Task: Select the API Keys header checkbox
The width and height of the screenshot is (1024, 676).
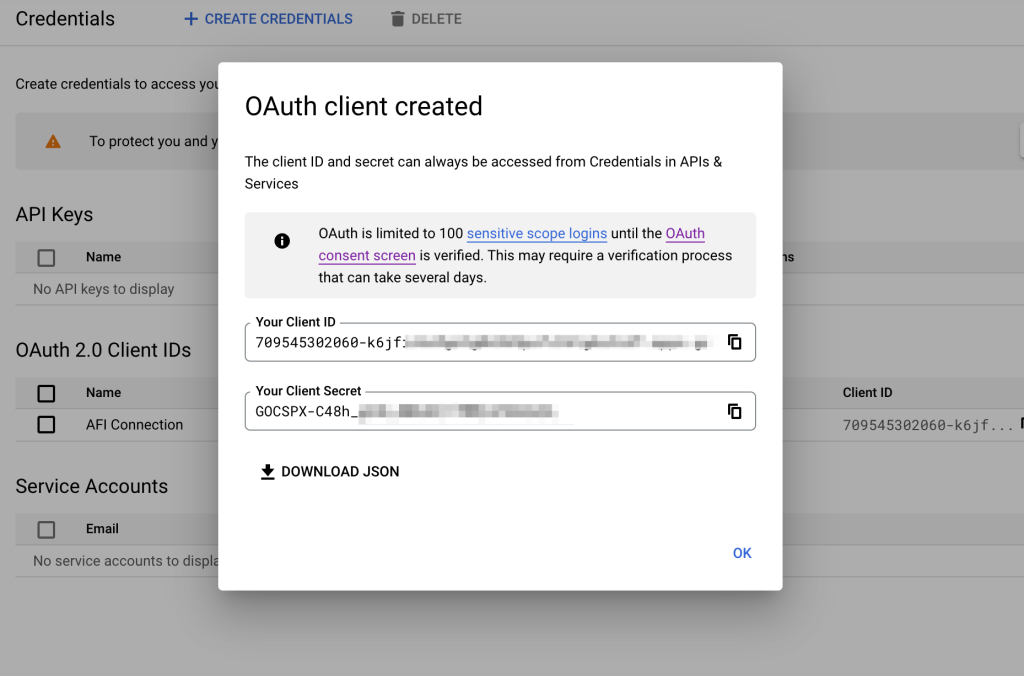Action: click(45, 257)
